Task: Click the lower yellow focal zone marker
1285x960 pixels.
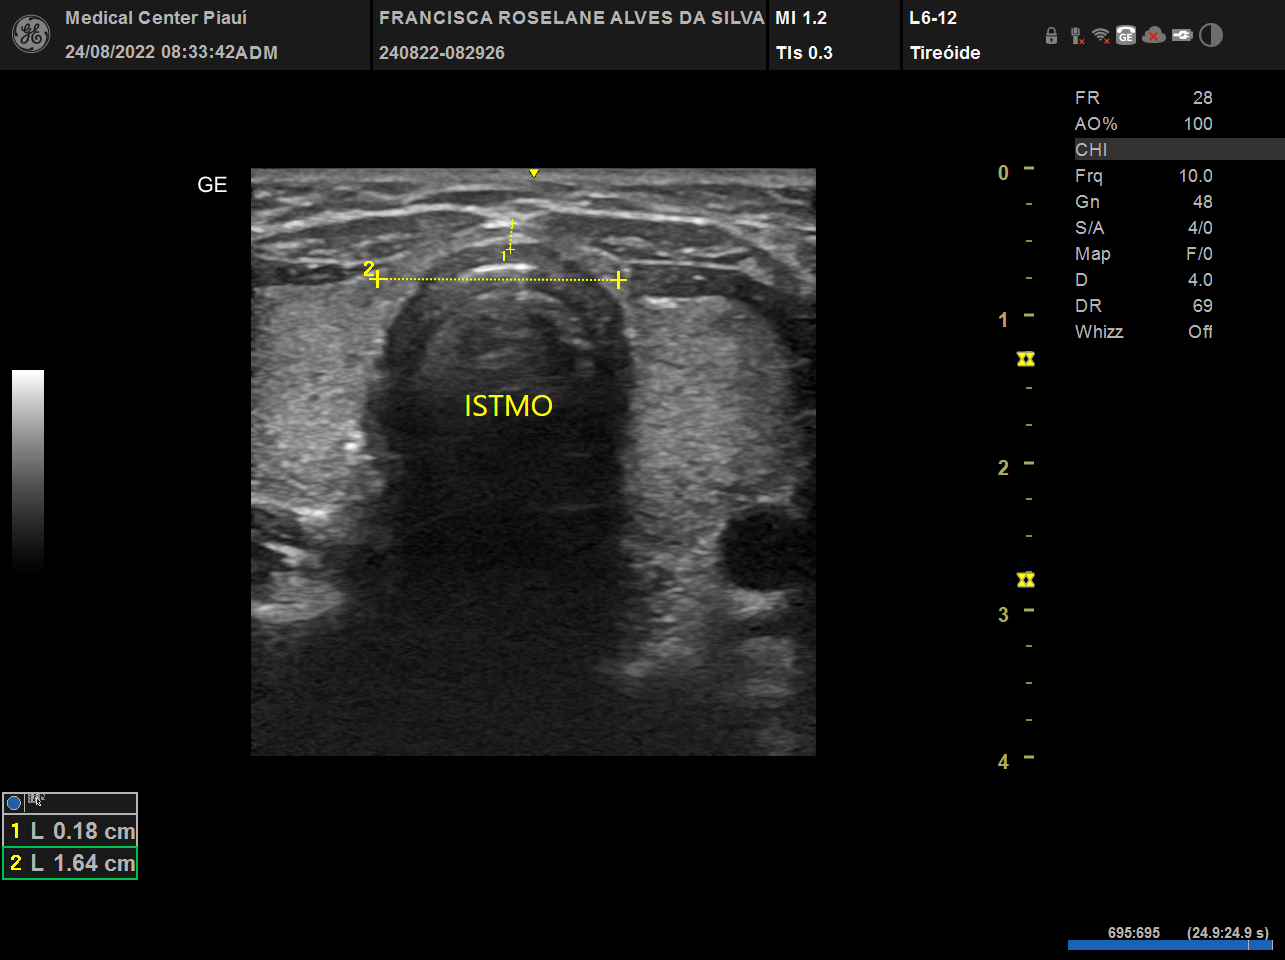Action: pos(1025,580)
